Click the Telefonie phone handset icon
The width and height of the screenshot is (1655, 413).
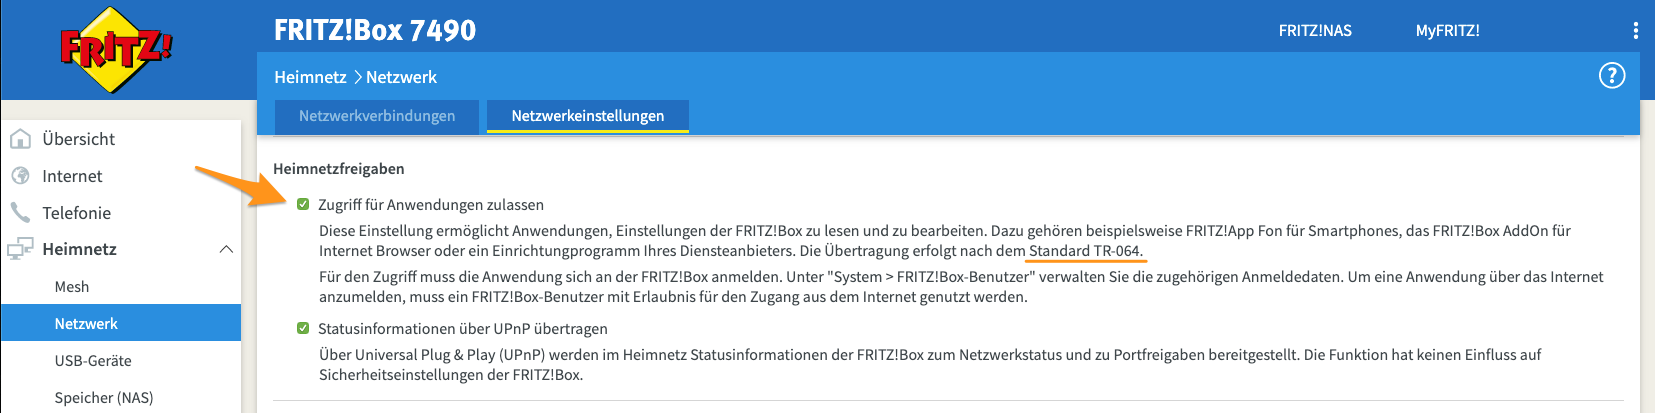point(20,212)
